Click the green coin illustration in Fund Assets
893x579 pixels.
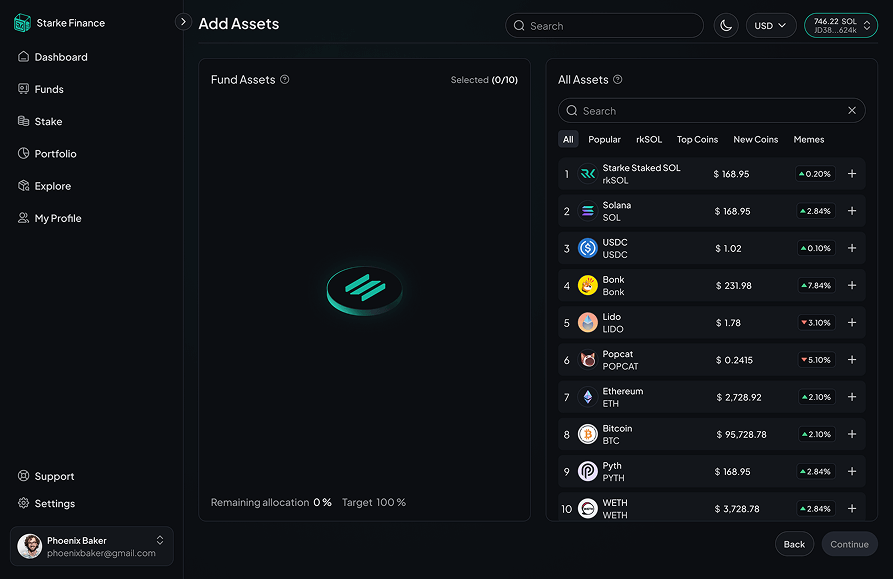pos(364,290)
